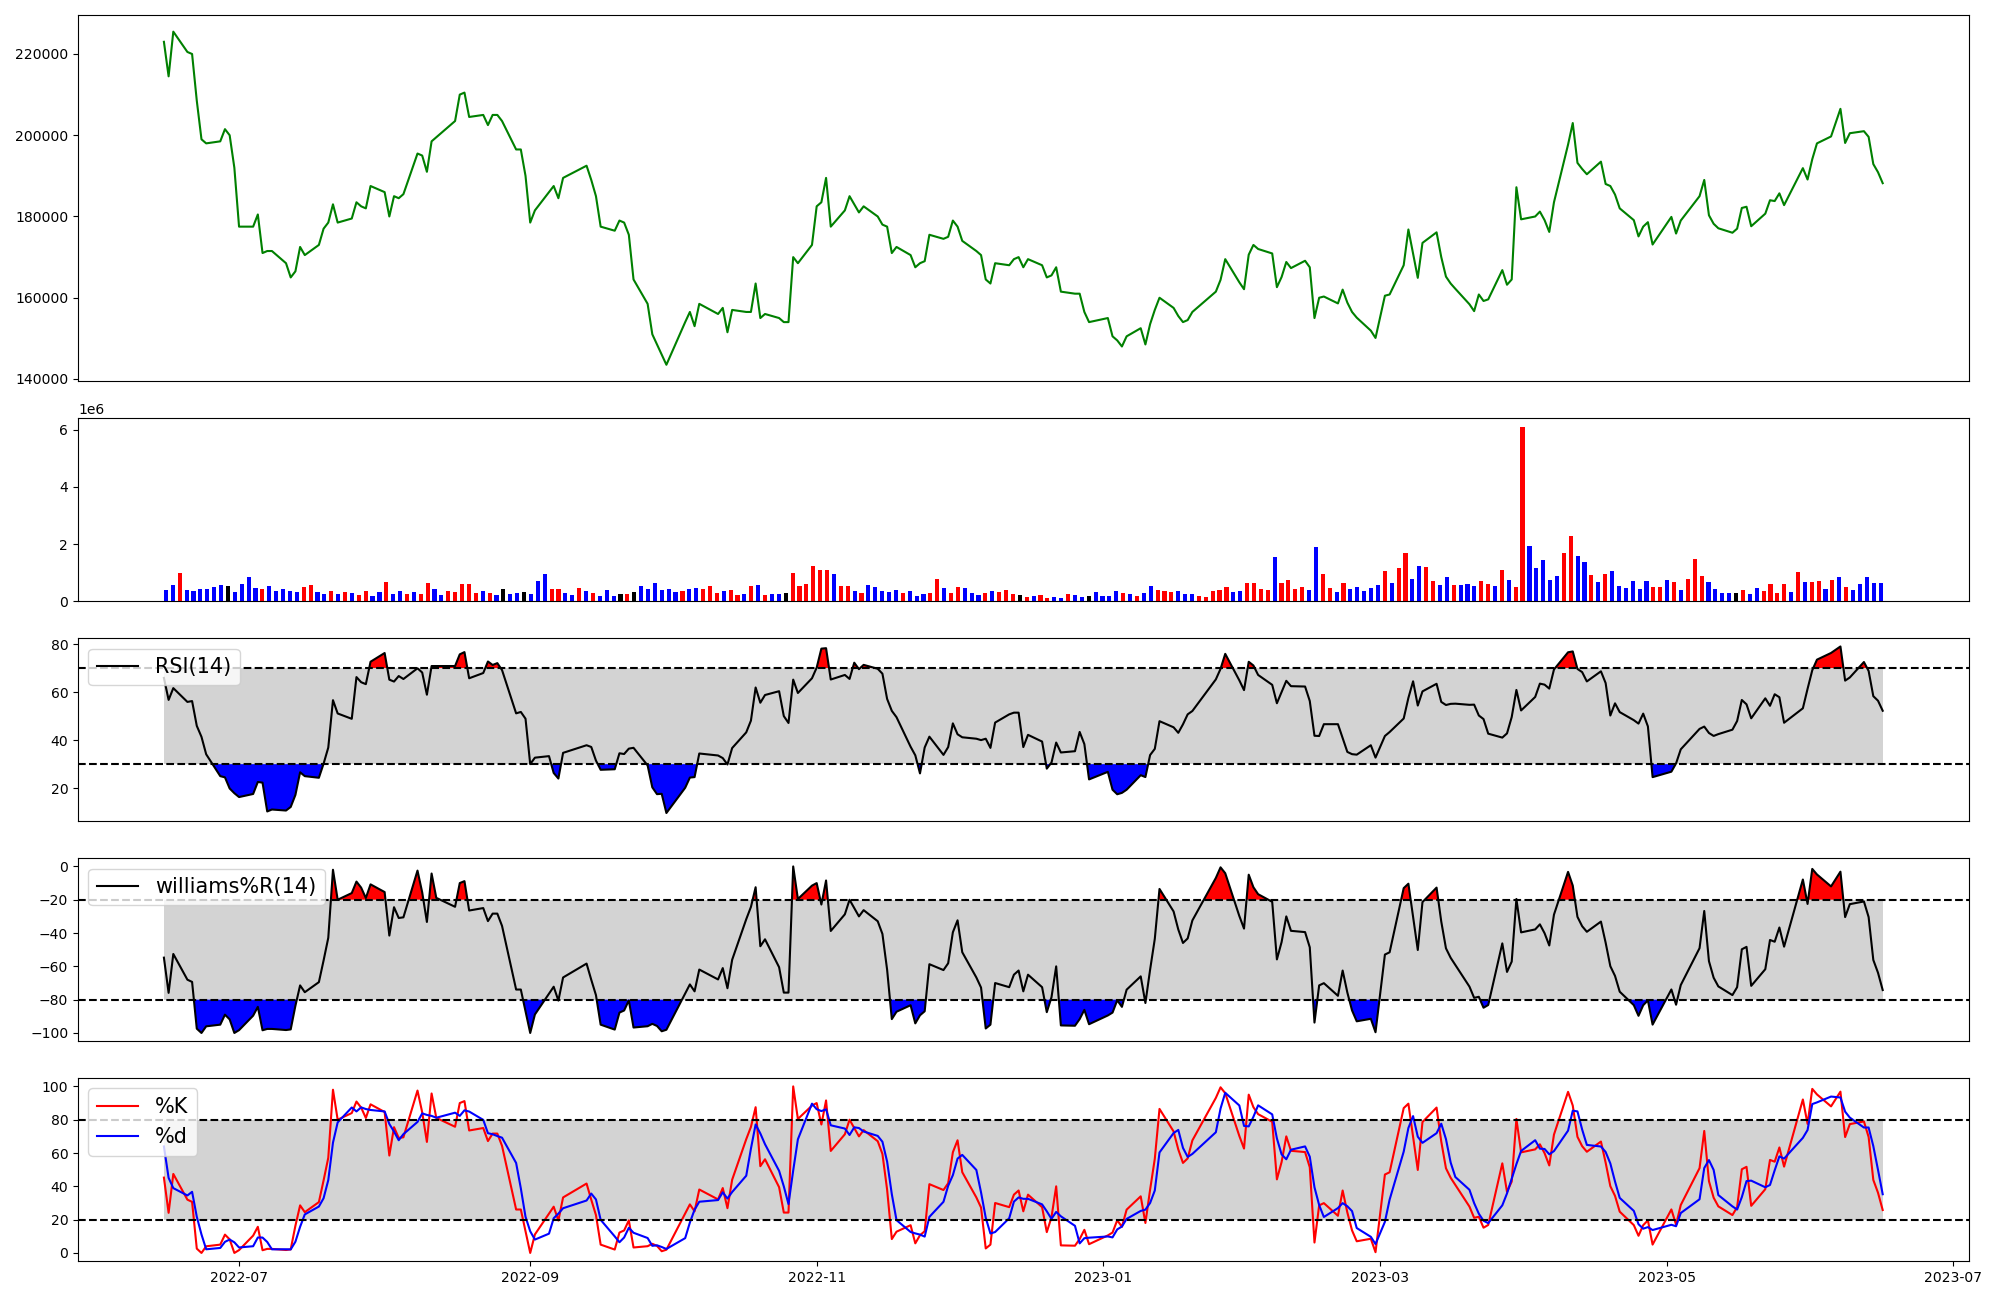Click the 1e6 volume scale label
The height and width of the screenshot is (1300, 2000).
click(x=92, y=409)
